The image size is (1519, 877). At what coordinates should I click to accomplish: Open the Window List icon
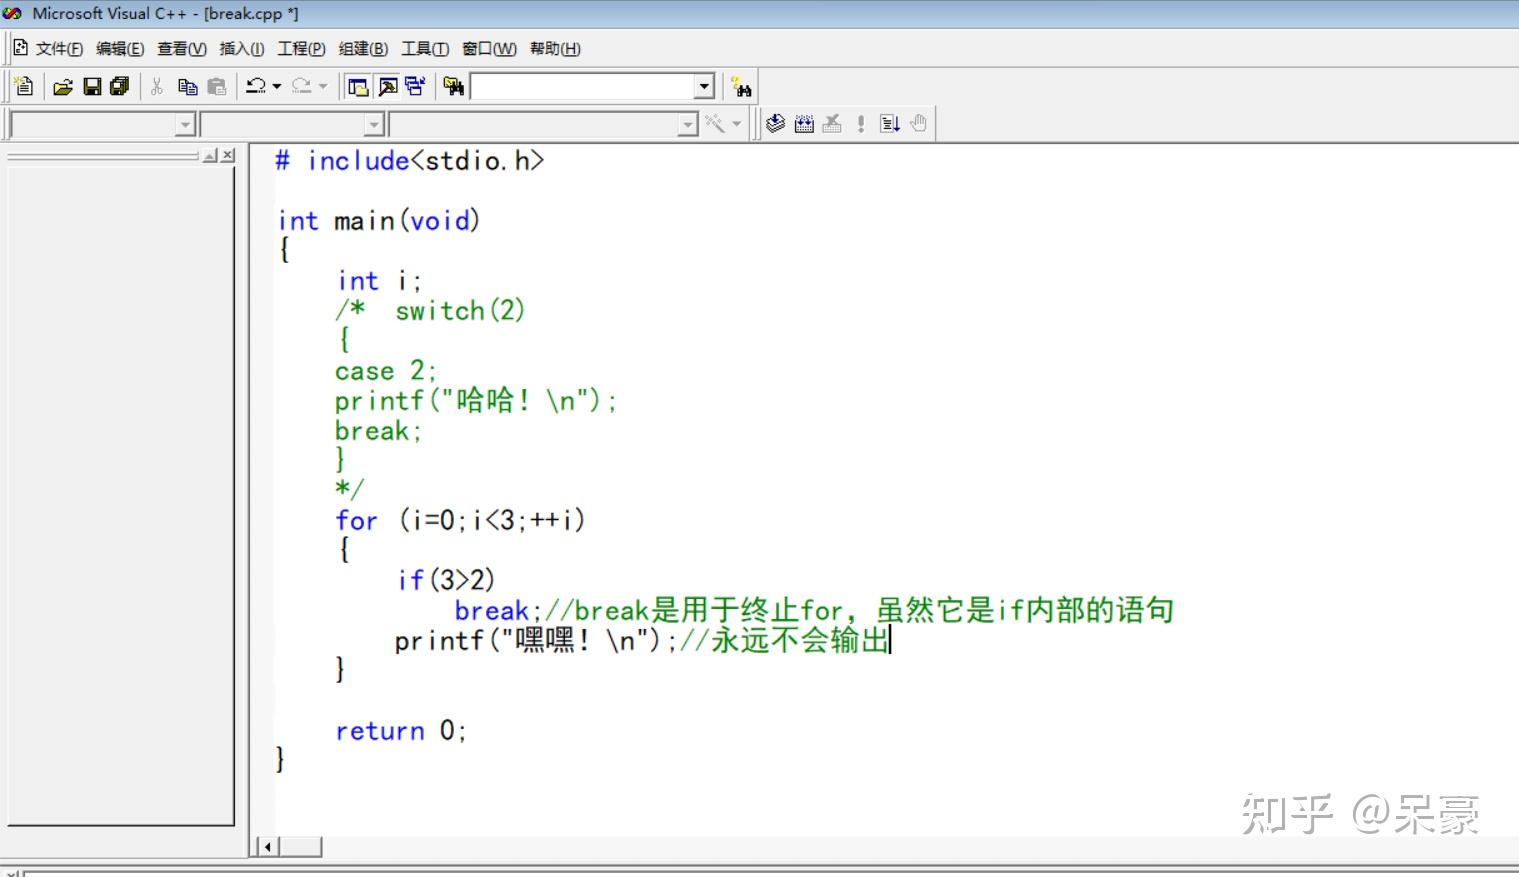(415, 87)
